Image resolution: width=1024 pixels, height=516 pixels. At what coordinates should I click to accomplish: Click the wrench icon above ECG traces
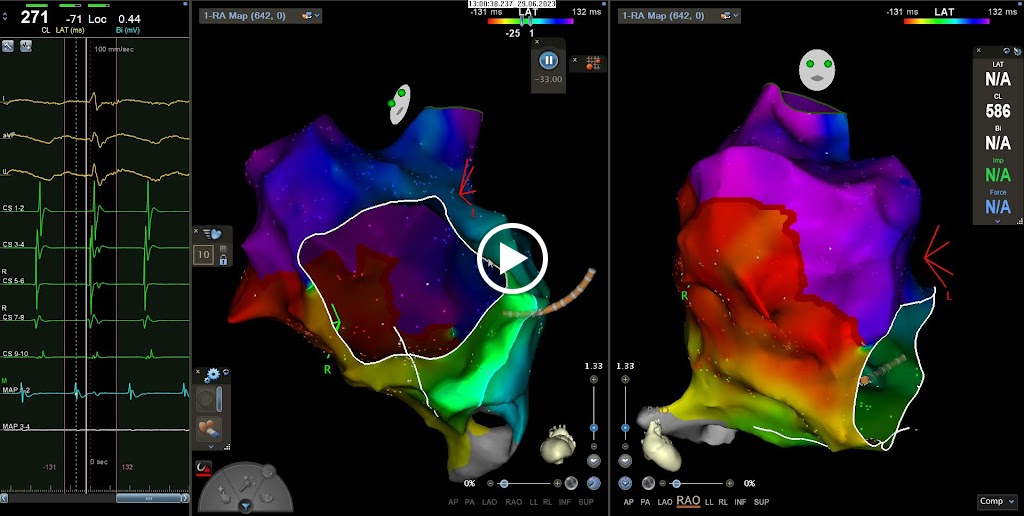click(x=8, y=46)
